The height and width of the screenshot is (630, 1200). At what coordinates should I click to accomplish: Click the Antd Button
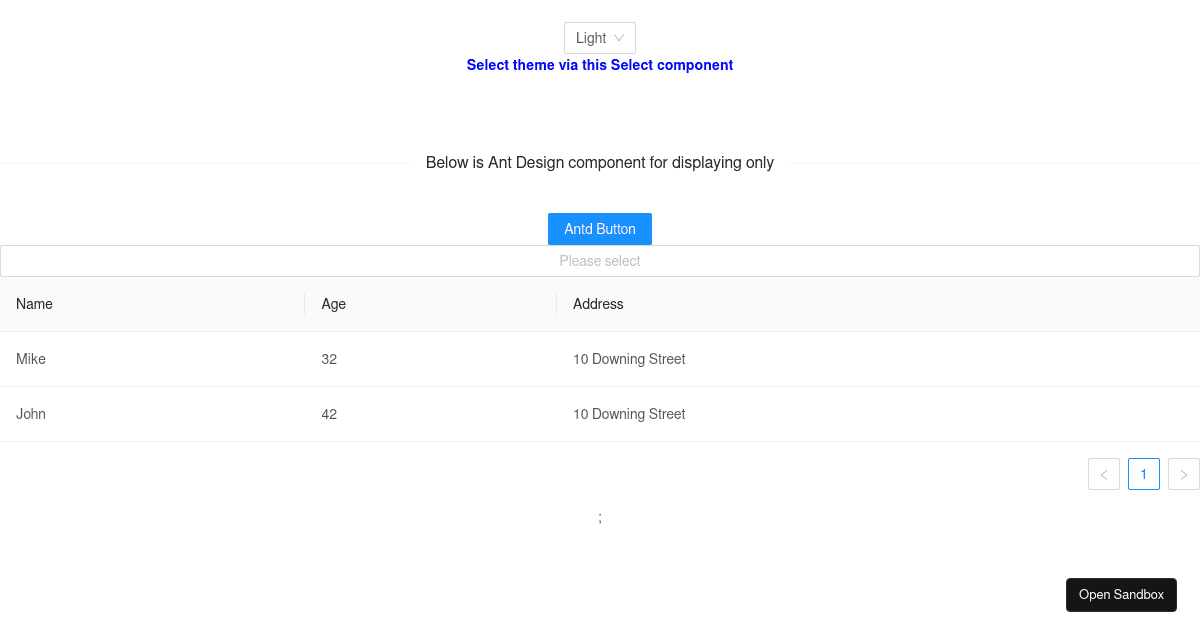point(600,229)
